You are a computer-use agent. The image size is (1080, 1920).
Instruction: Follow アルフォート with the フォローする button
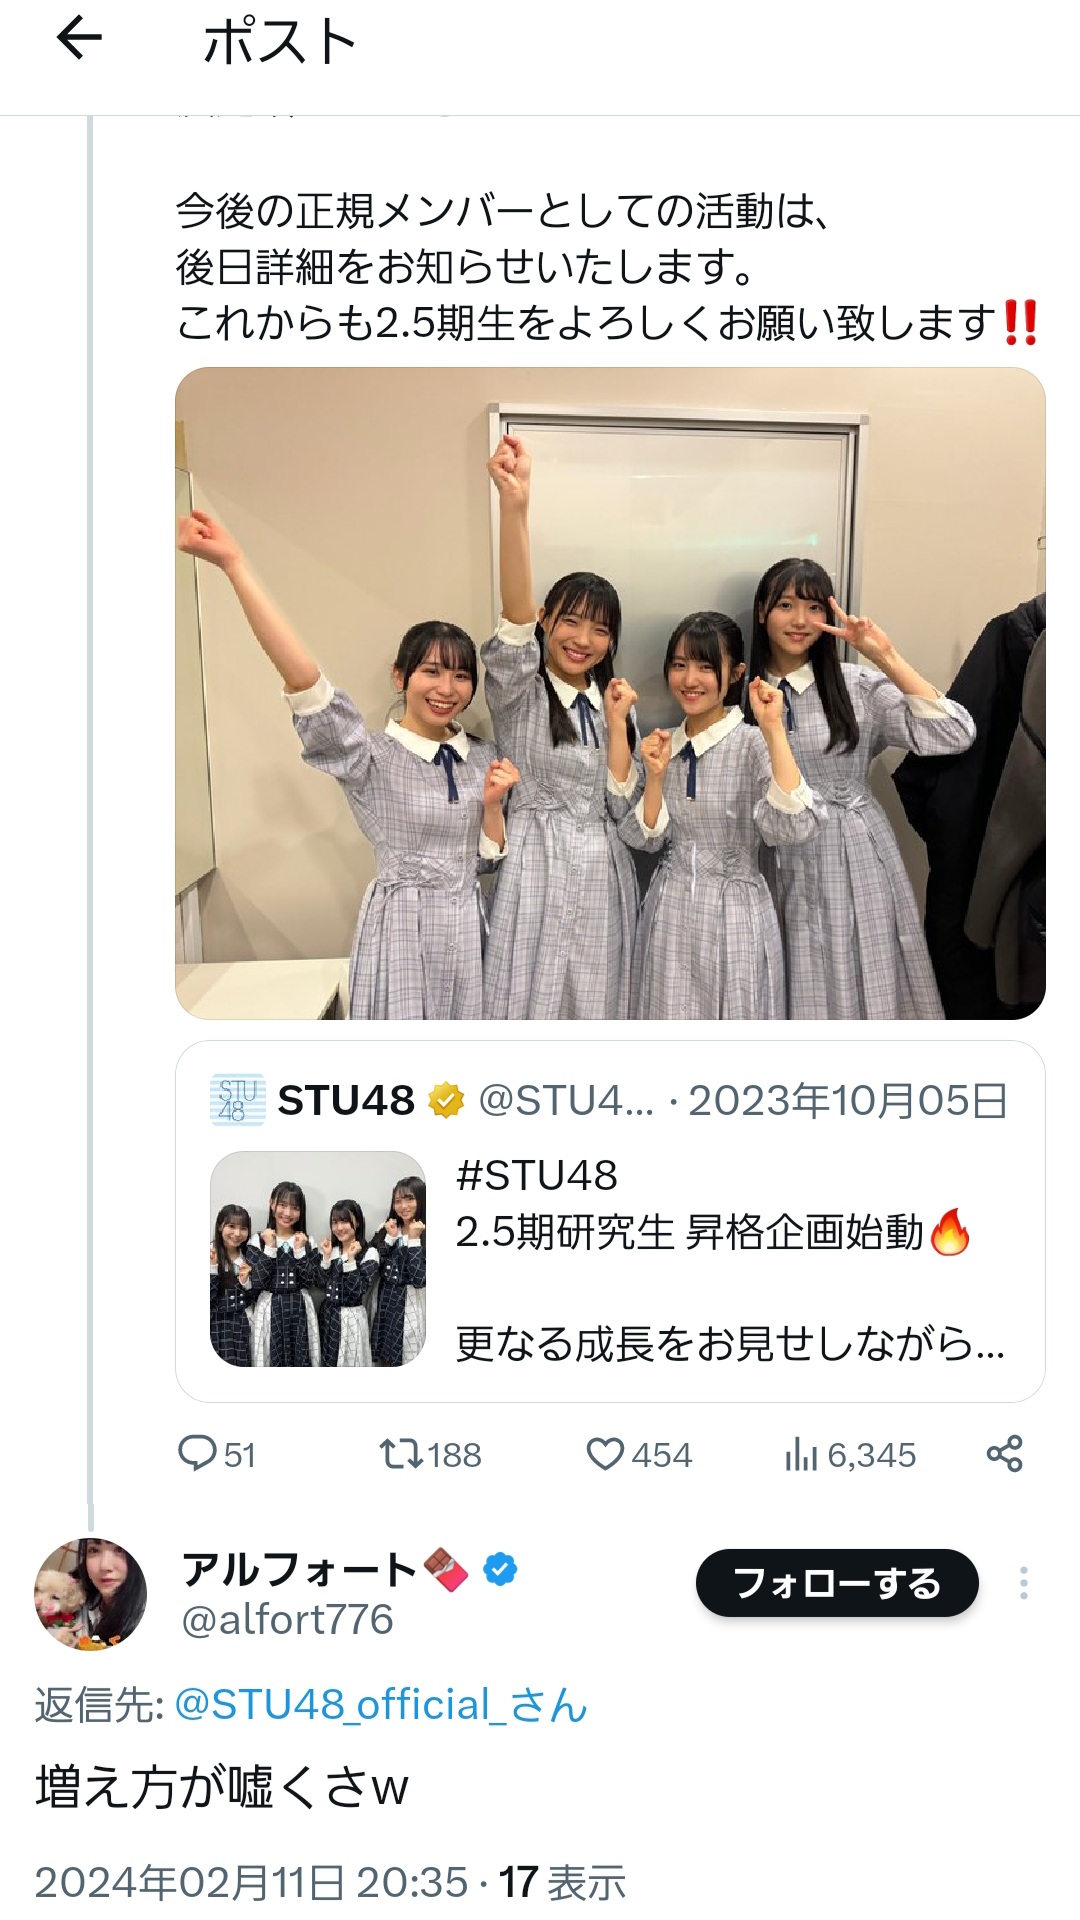coord(837,1583)
